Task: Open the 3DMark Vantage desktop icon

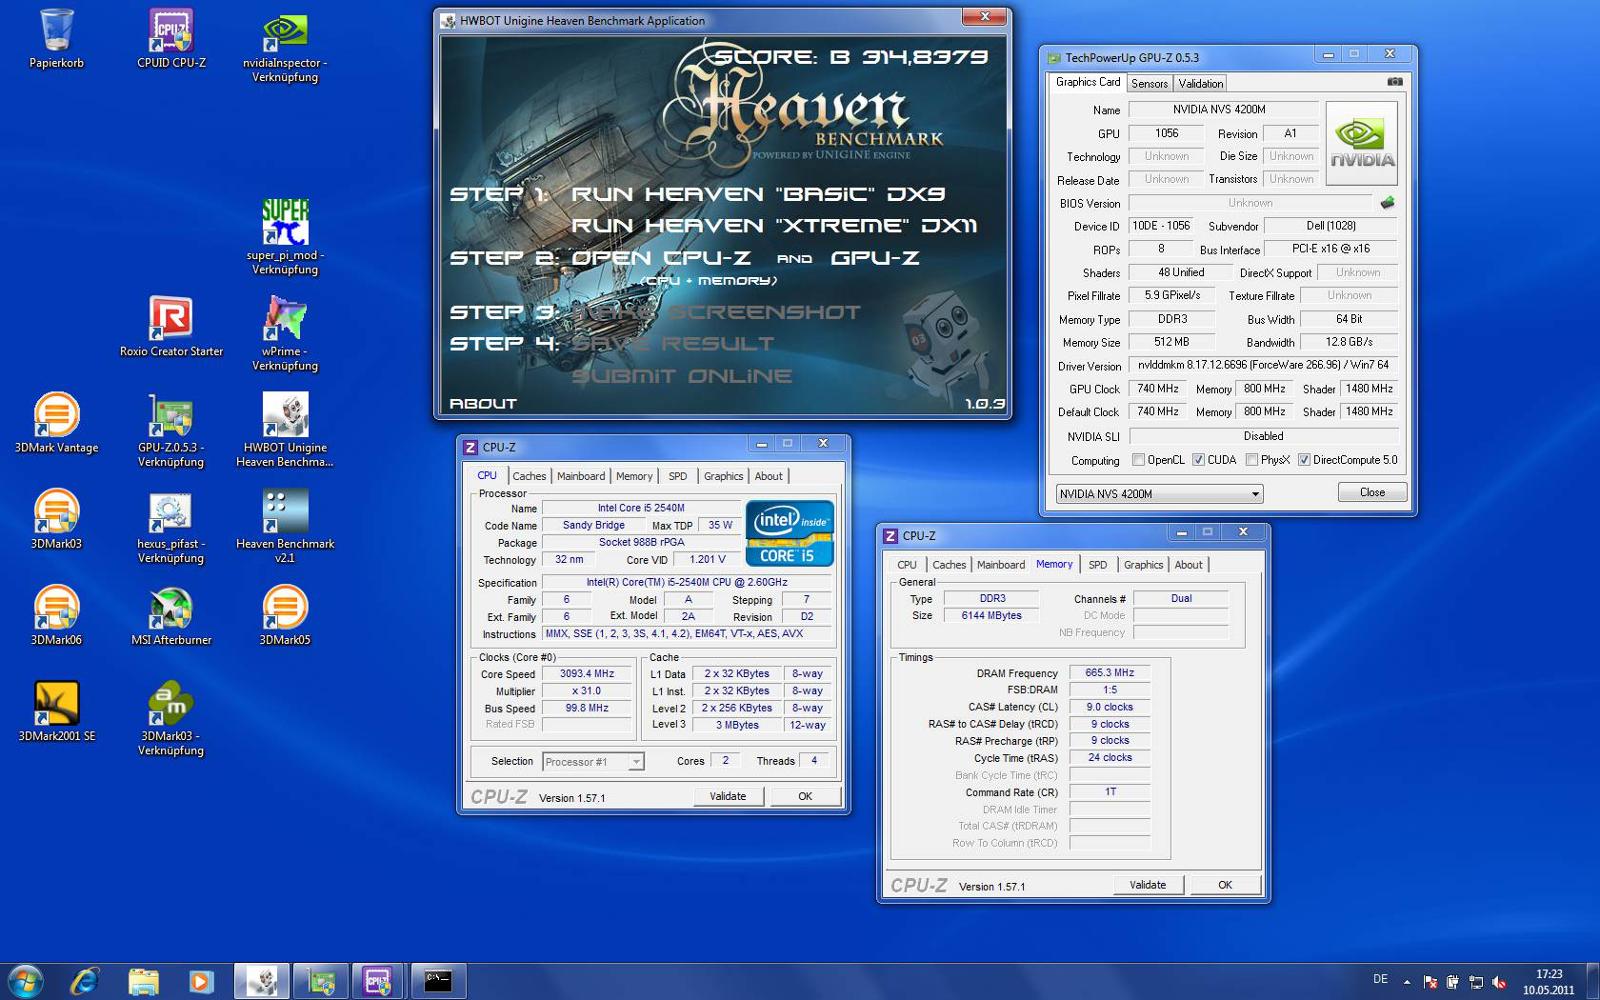Action: 56,422
